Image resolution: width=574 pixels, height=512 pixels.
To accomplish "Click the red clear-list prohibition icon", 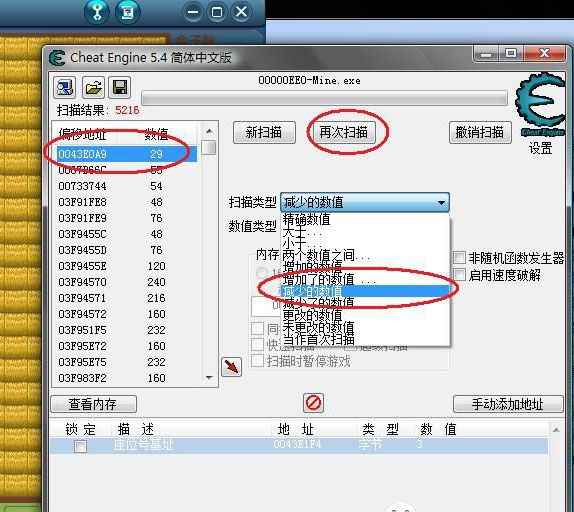I will pos(313,403).
